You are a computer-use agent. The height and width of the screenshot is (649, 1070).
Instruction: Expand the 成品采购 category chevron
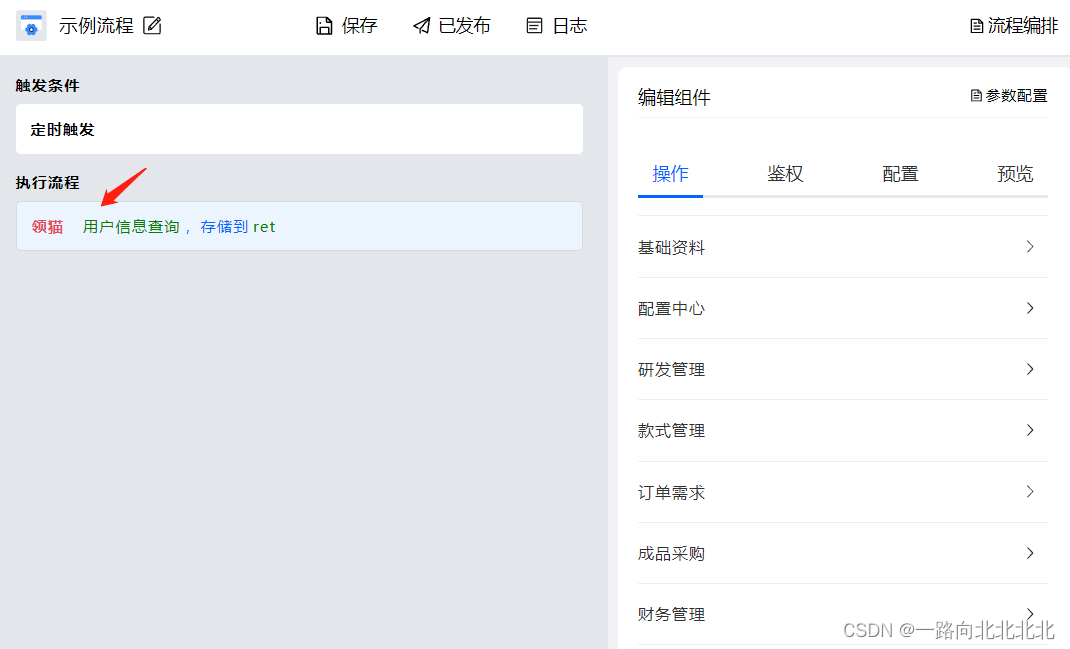[x=1030, y=553]
